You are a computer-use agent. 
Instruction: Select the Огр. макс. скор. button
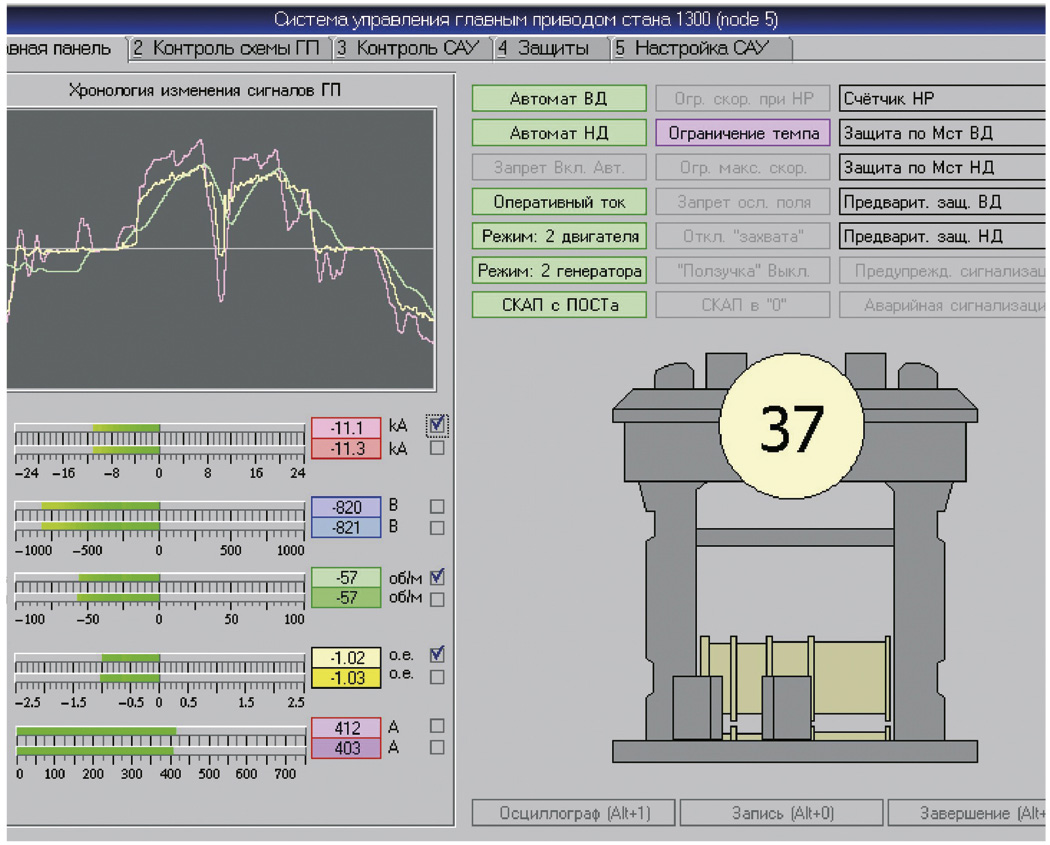coord(743,167)
